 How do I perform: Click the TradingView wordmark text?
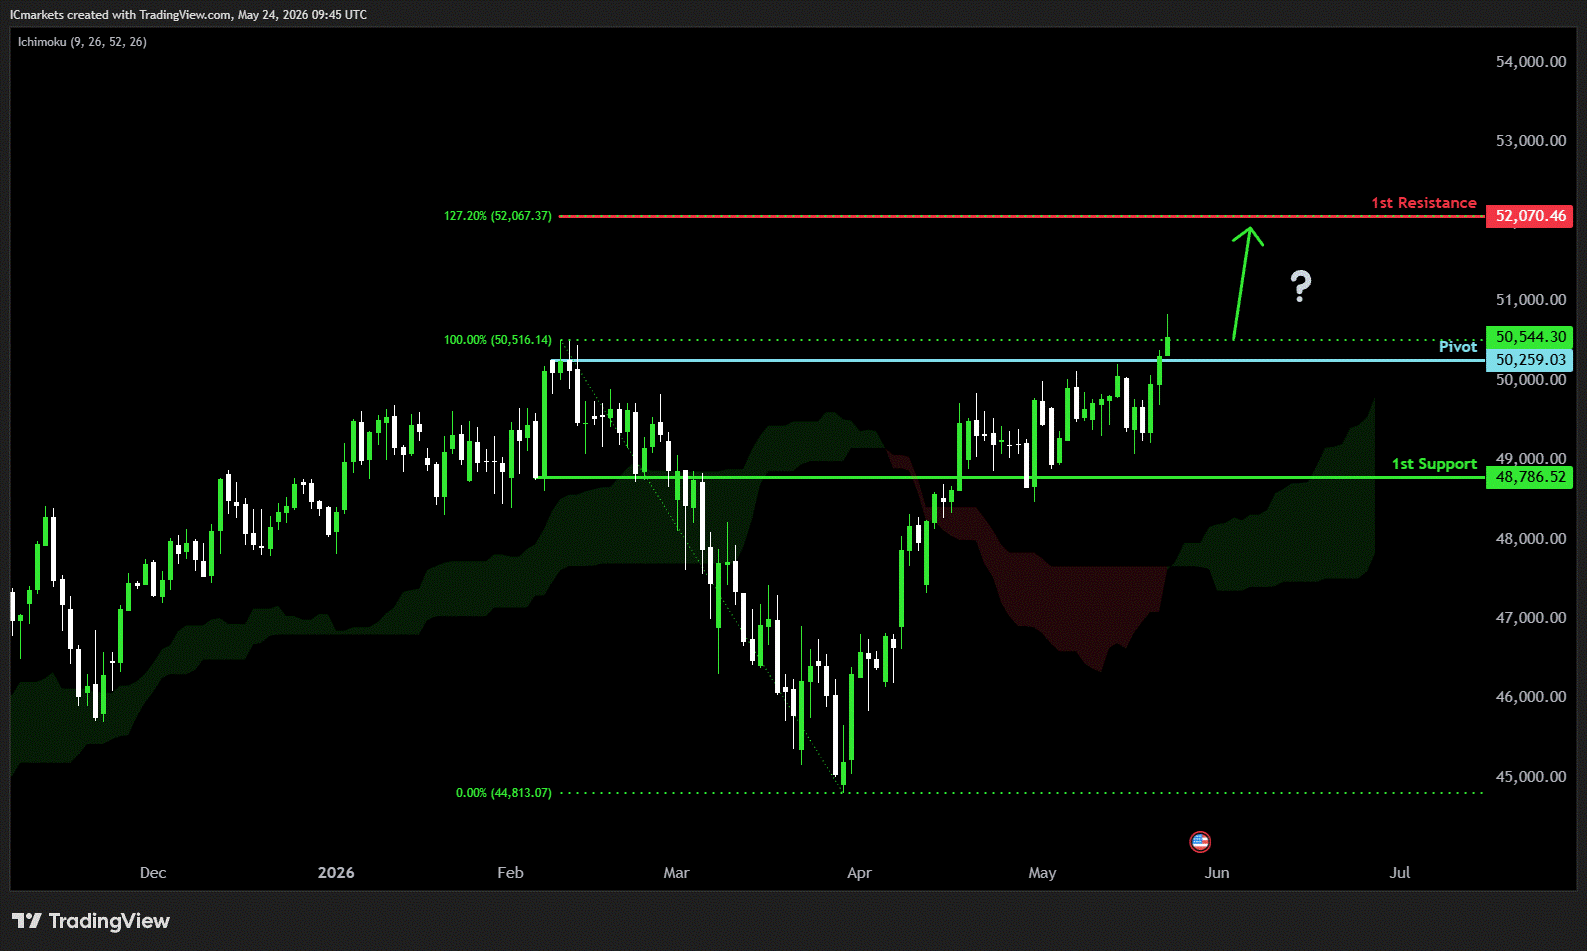click(109, 921)
